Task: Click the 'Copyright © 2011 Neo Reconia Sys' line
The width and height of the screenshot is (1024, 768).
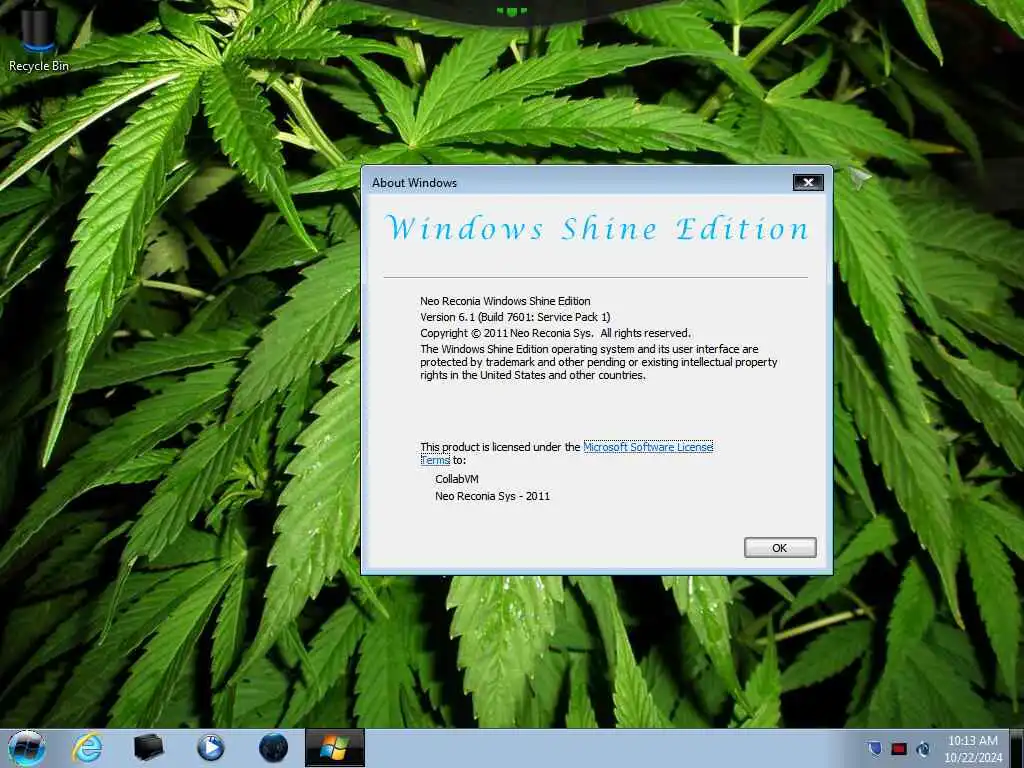Action: pyautogui.click(x=555, y=333)
